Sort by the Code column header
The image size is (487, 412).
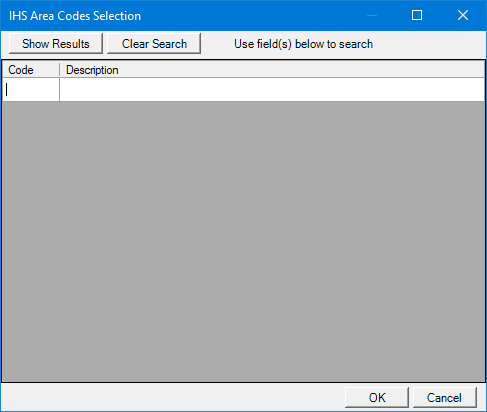(31, 70)
